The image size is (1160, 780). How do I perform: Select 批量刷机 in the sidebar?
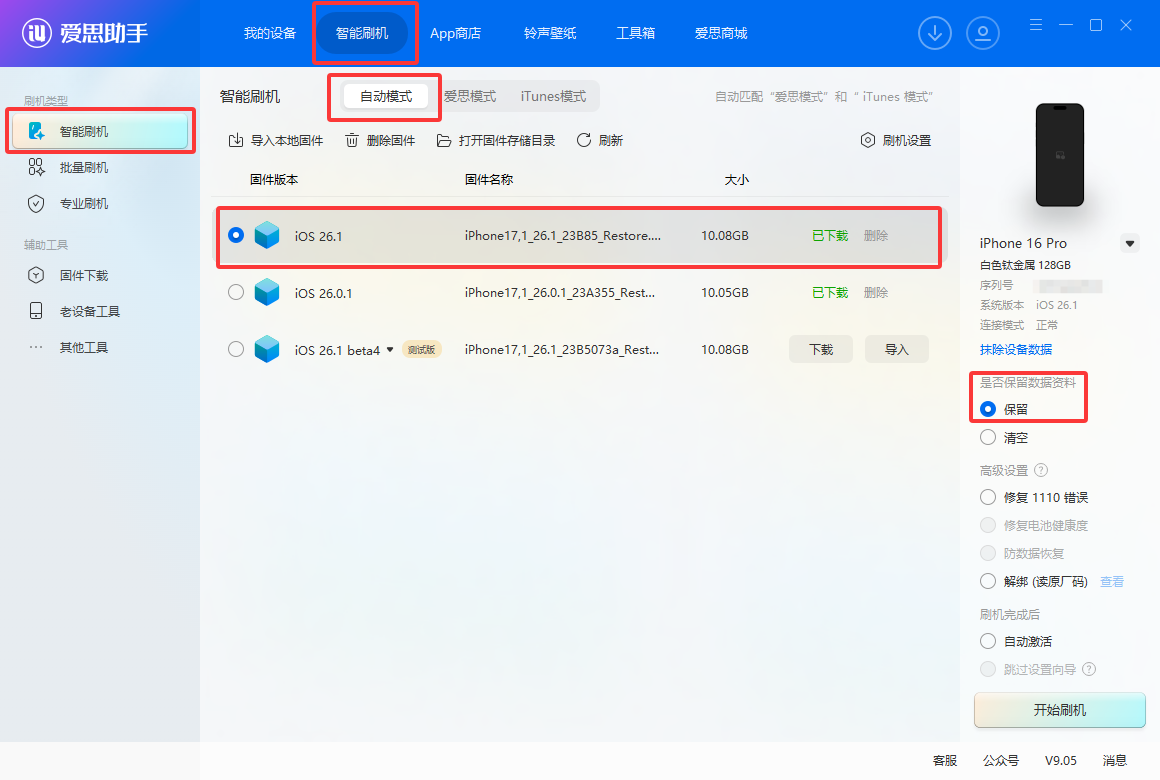pyautogui.click(x=74, y=167)
